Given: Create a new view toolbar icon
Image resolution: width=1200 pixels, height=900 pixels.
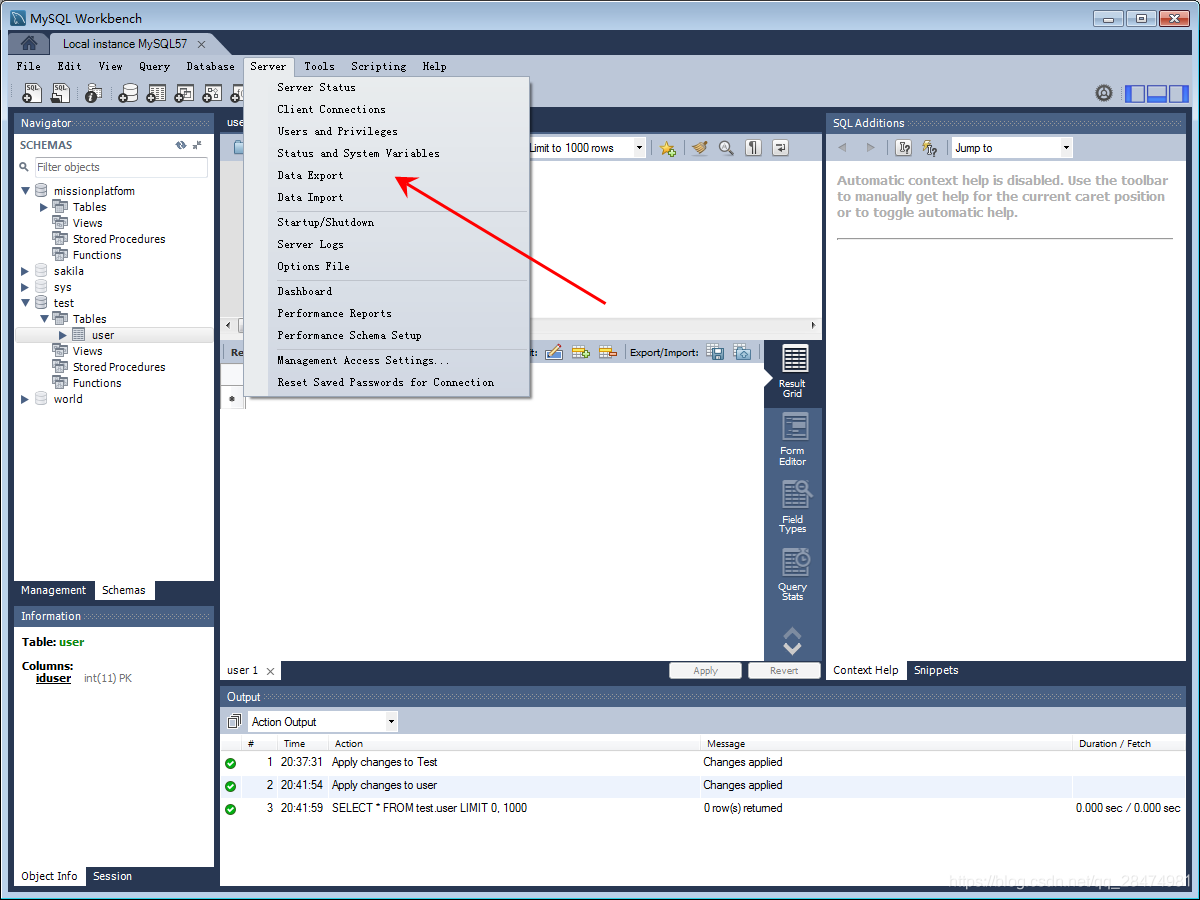Looking at the screenshot, I should [184, 93].
